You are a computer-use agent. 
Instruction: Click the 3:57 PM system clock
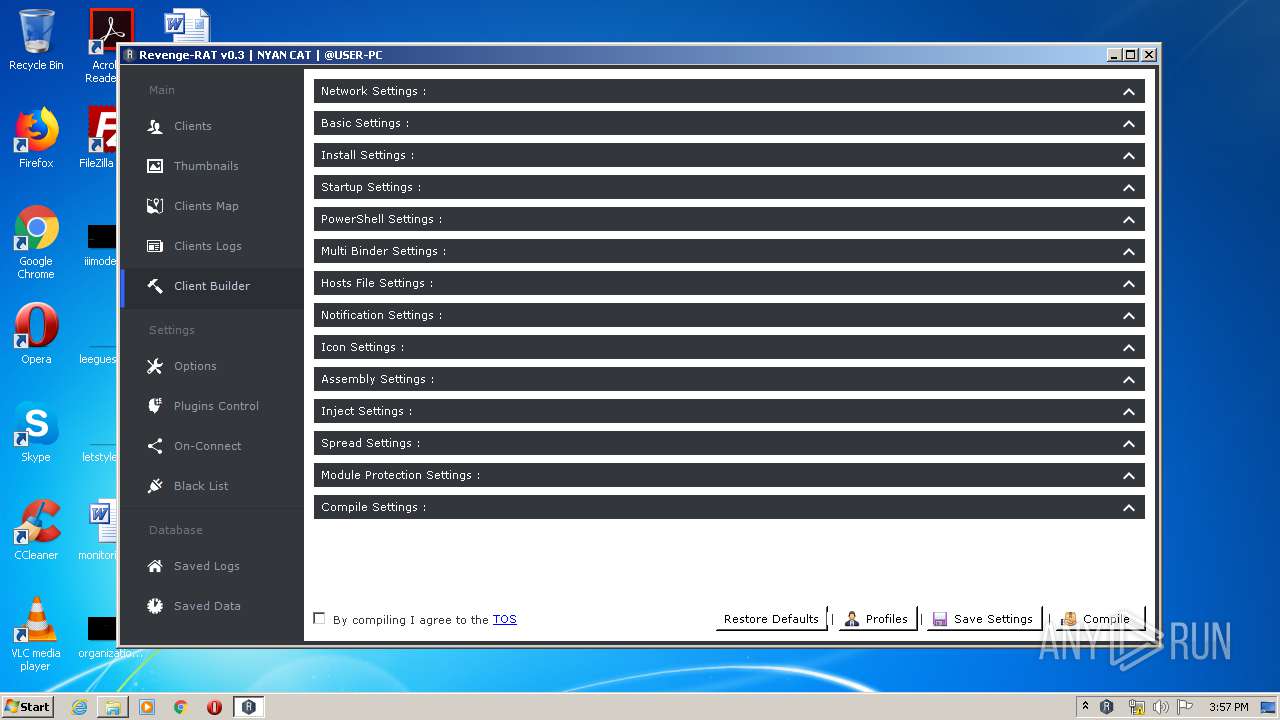(x=1228, y=707)
